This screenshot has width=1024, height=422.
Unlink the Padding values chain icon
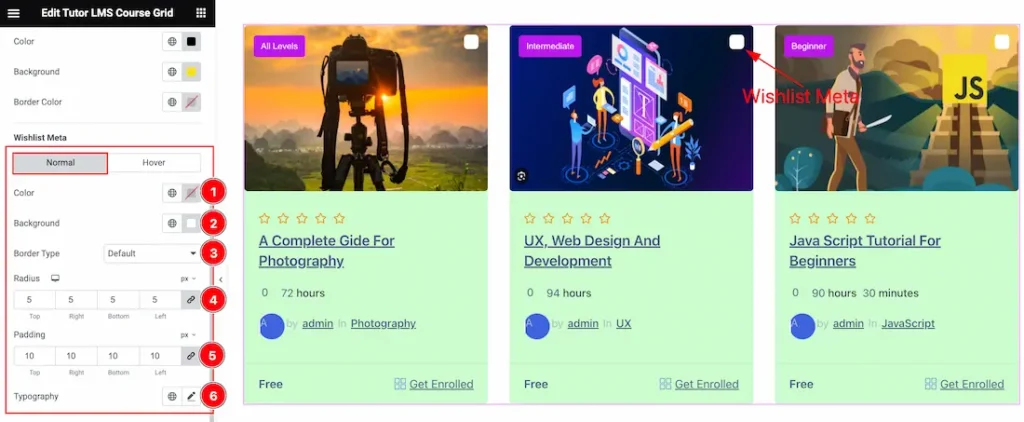(x=191, y=356)
